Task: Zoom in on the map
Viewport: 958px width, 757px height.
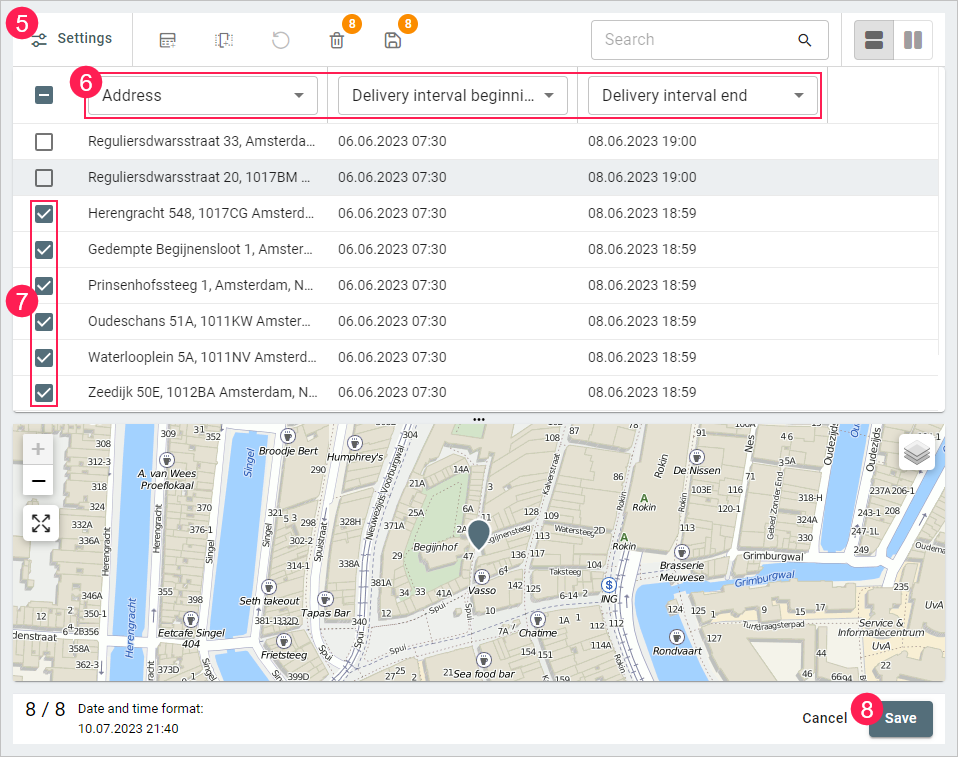Action: pos(39,448)
